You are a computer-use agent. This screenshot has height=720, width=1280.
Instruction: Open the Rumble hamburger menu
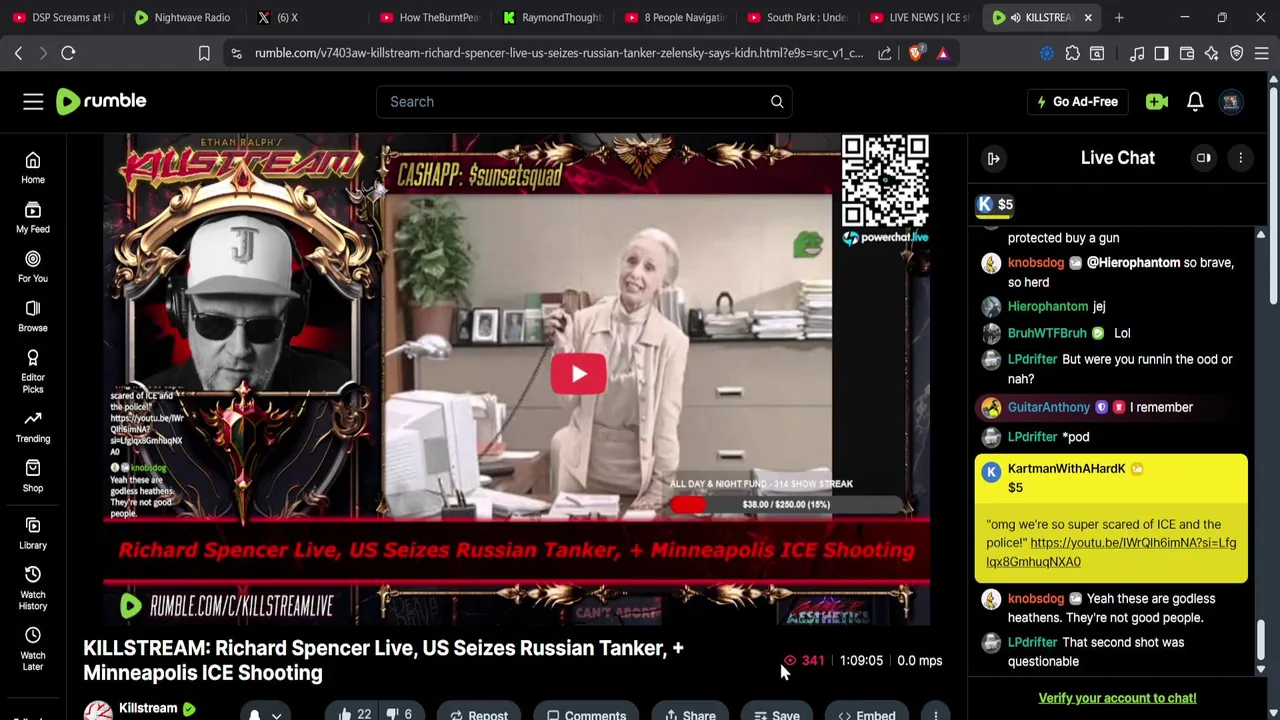click(33, 101)
